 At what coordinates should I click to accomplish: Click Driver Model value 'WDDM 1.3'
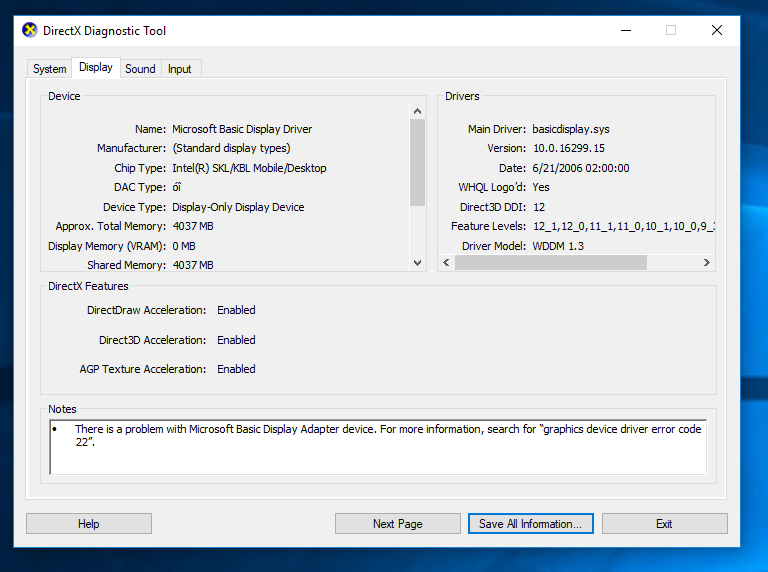[558, 246]
